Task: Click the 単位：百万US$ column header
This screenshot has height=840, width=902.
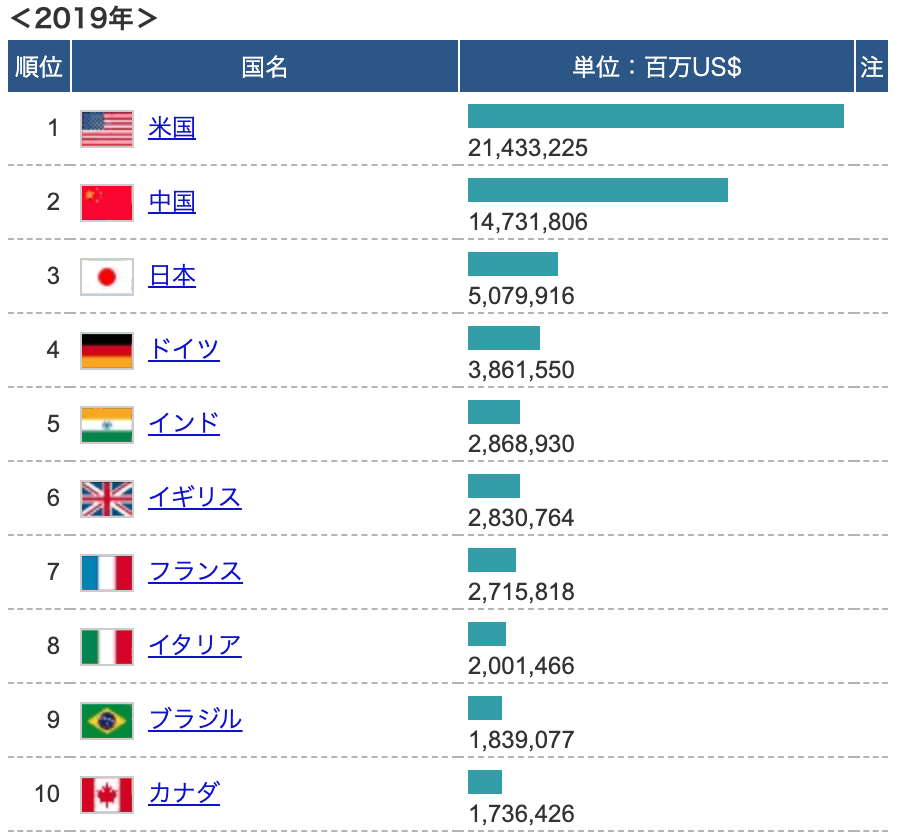Action: [657, 67]
